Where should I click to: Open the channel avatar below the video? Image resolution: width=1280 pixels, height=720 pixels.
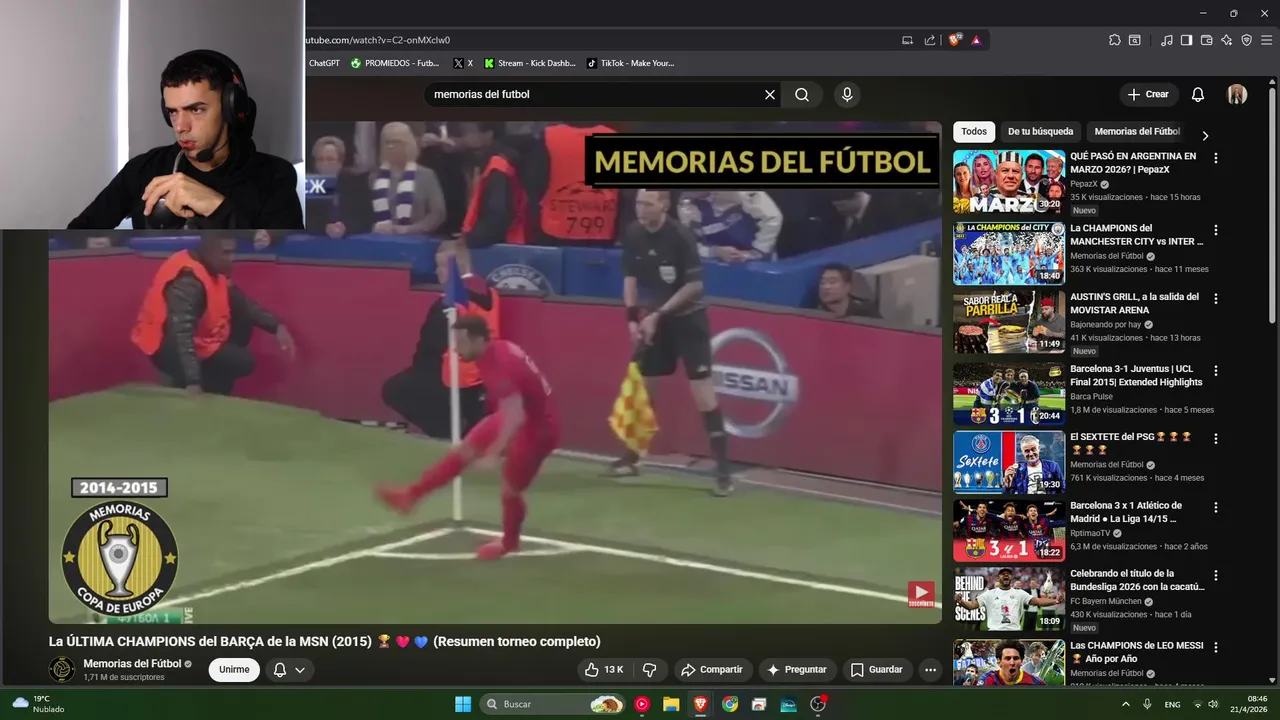pos(62,670)
